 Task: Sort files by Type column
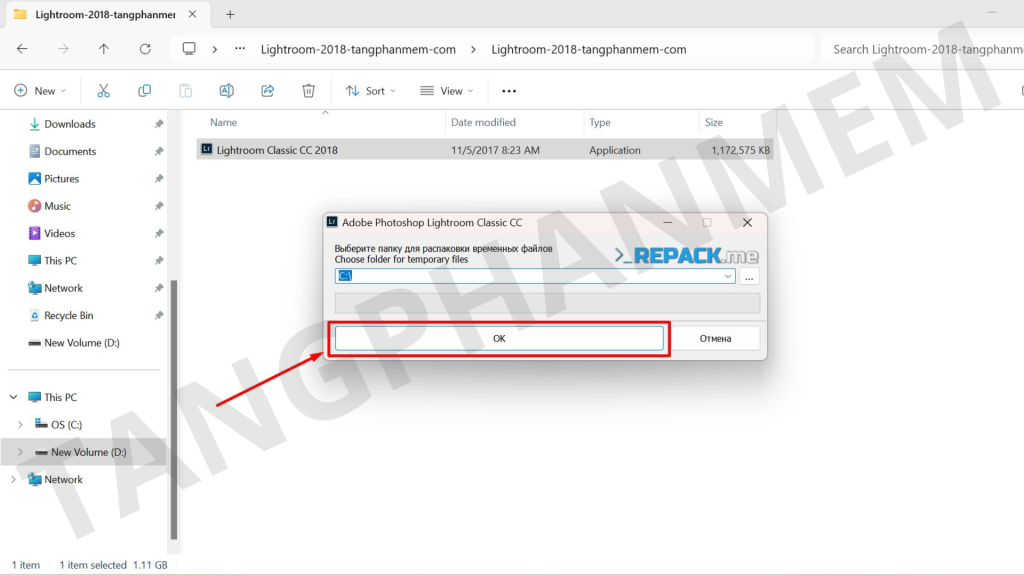click(x=600, y=122)
